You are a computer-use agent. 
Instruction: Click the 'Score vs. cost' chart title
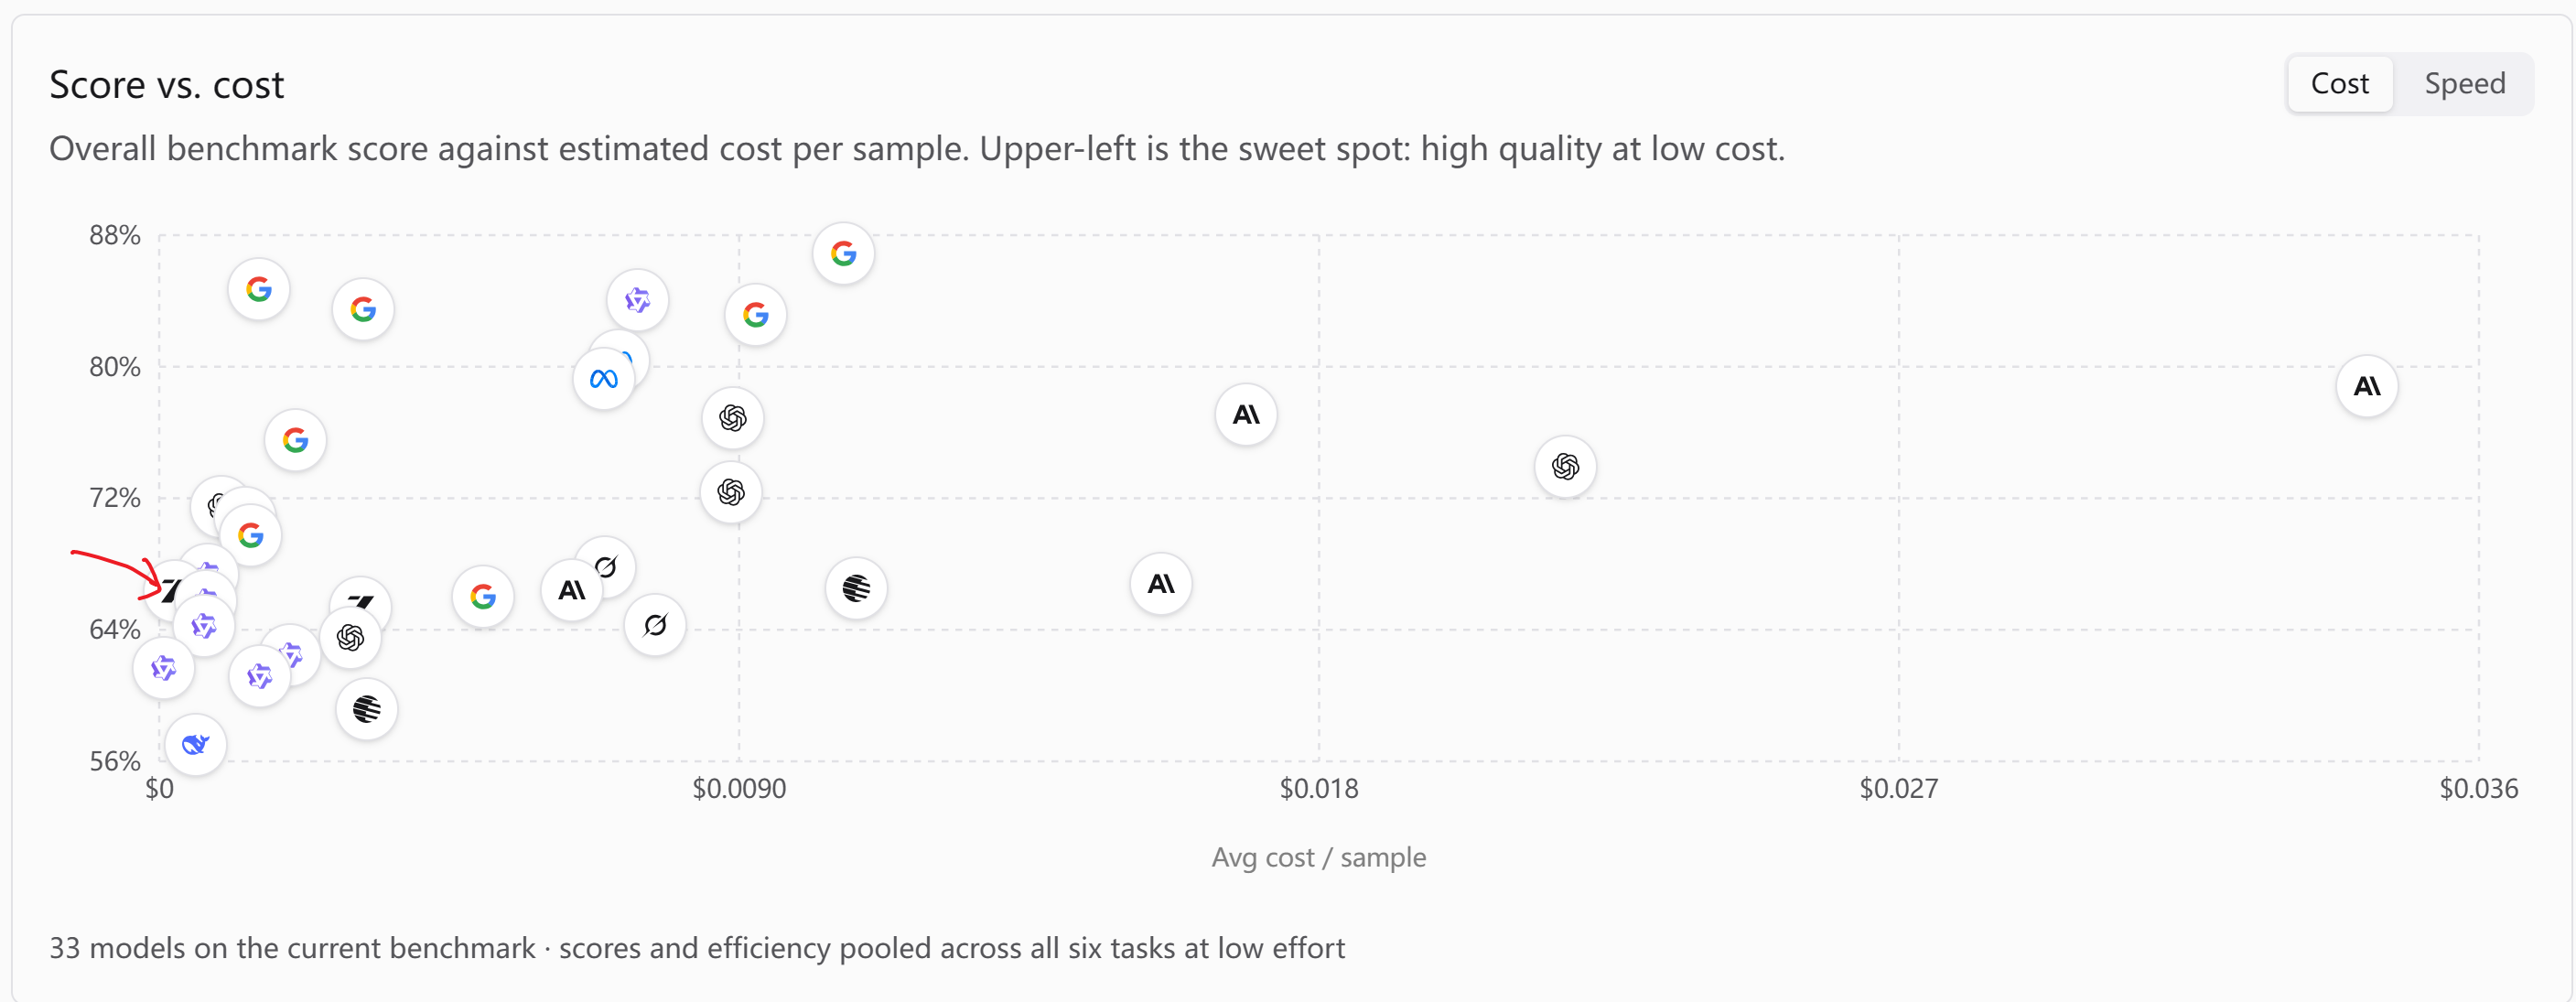pyautogui.click(x=166, y=84)
